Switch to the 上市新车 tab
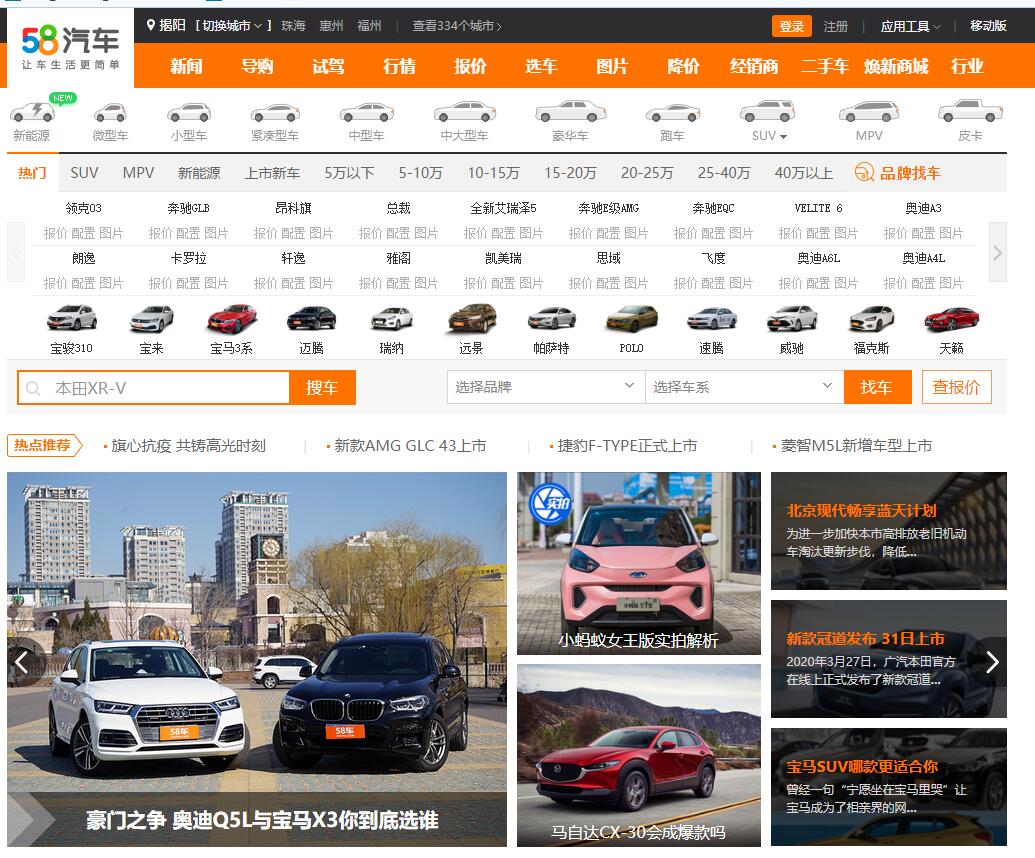The height and width of the screenshot is (858, 1035). pyautogui.click(x=272, y=173)
